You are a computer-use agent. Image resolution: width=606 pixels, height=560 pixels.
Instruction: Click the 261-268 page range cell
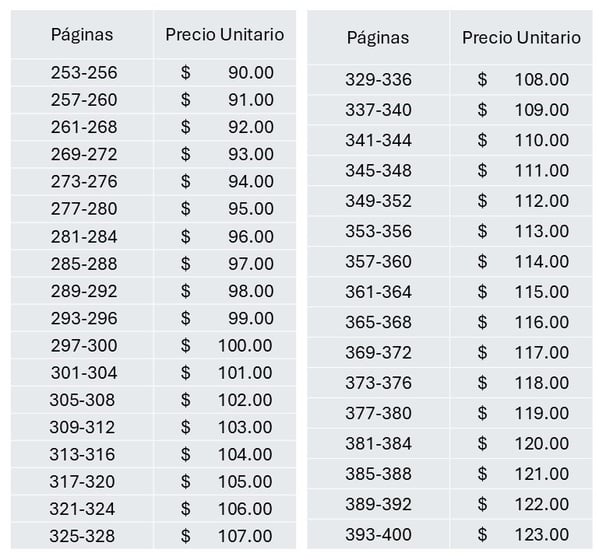click(x=83, y=127)
